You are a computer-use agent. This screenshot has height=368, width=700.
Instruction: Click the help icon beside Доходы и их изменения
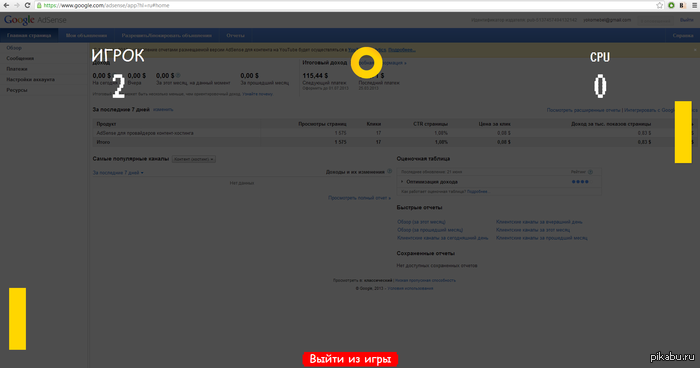(389, 171)
